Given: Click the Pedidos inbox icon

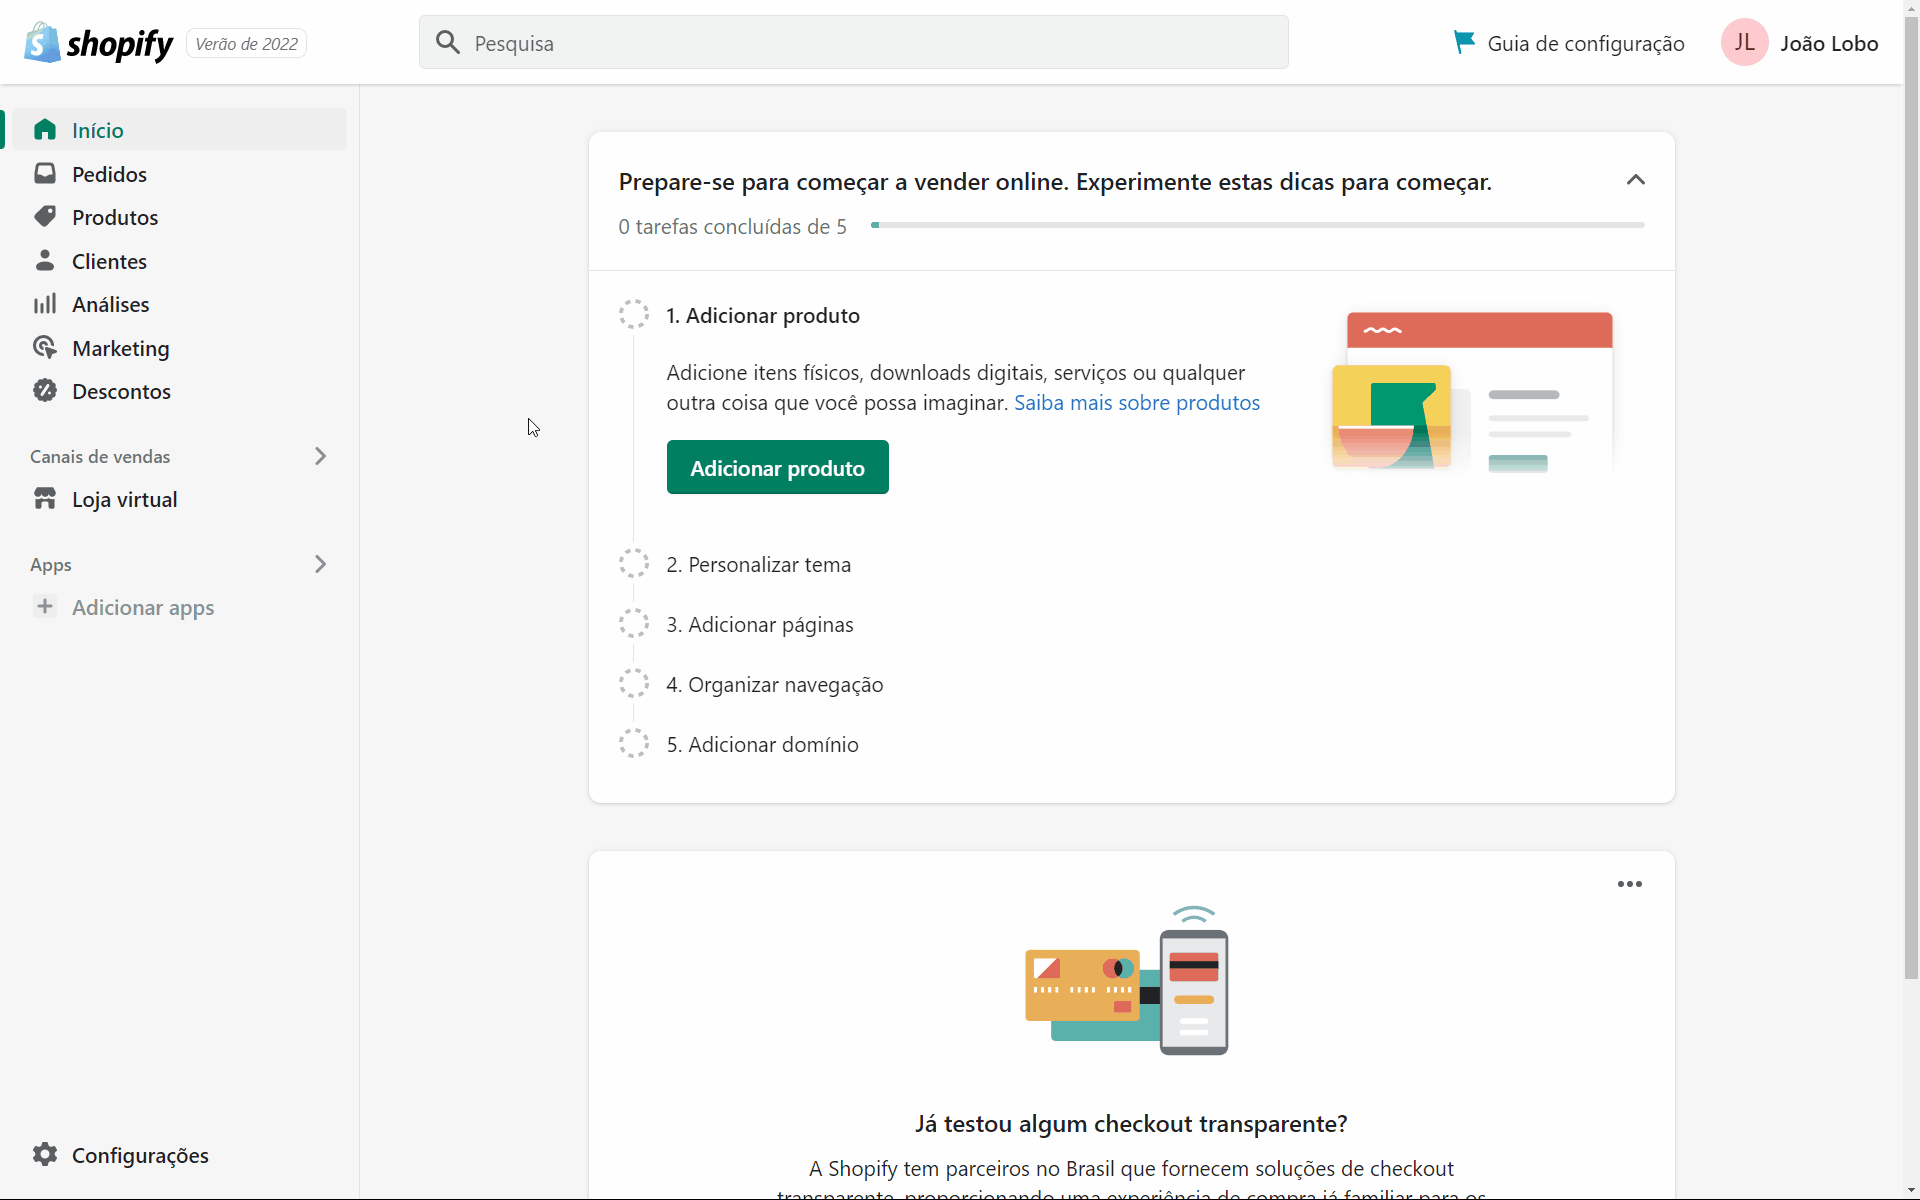Looking at the screenshot, I should (x=45, y=173).
